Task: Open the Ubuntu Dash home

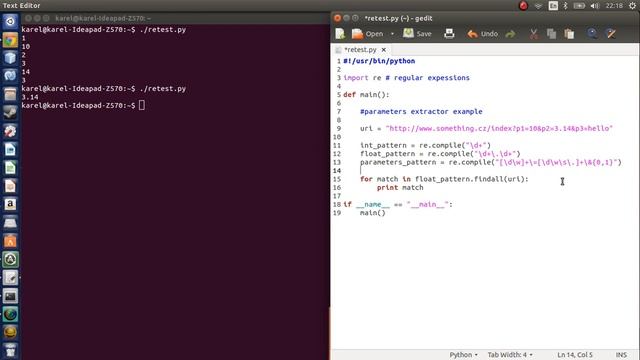Action: [10, 21]
